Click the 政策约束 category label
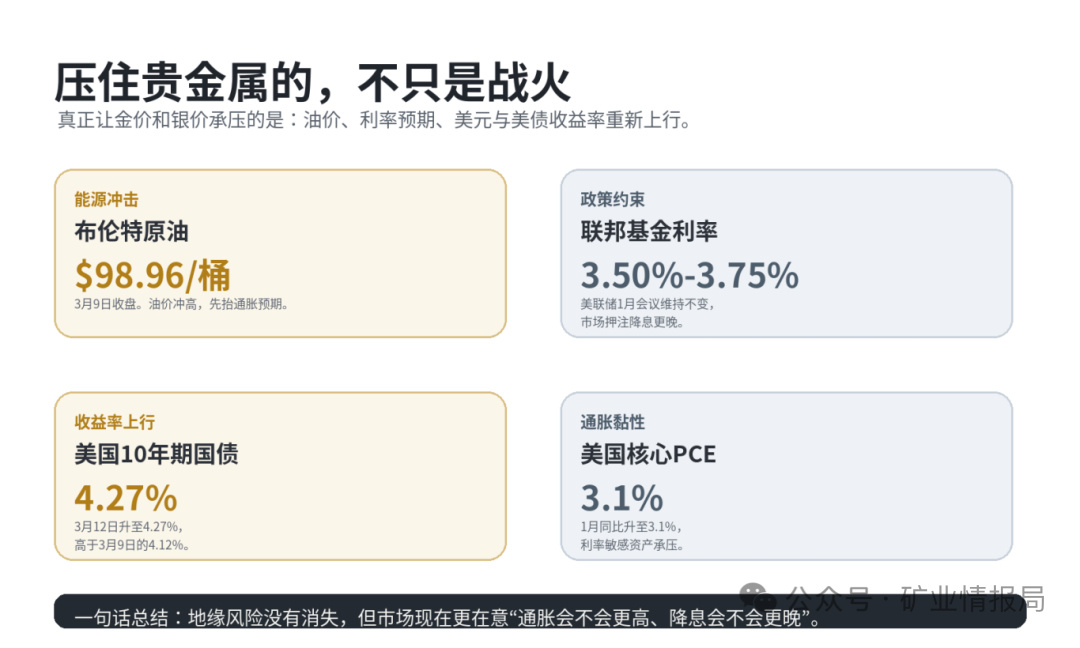 pyautogui.click(x=612, y=200)
